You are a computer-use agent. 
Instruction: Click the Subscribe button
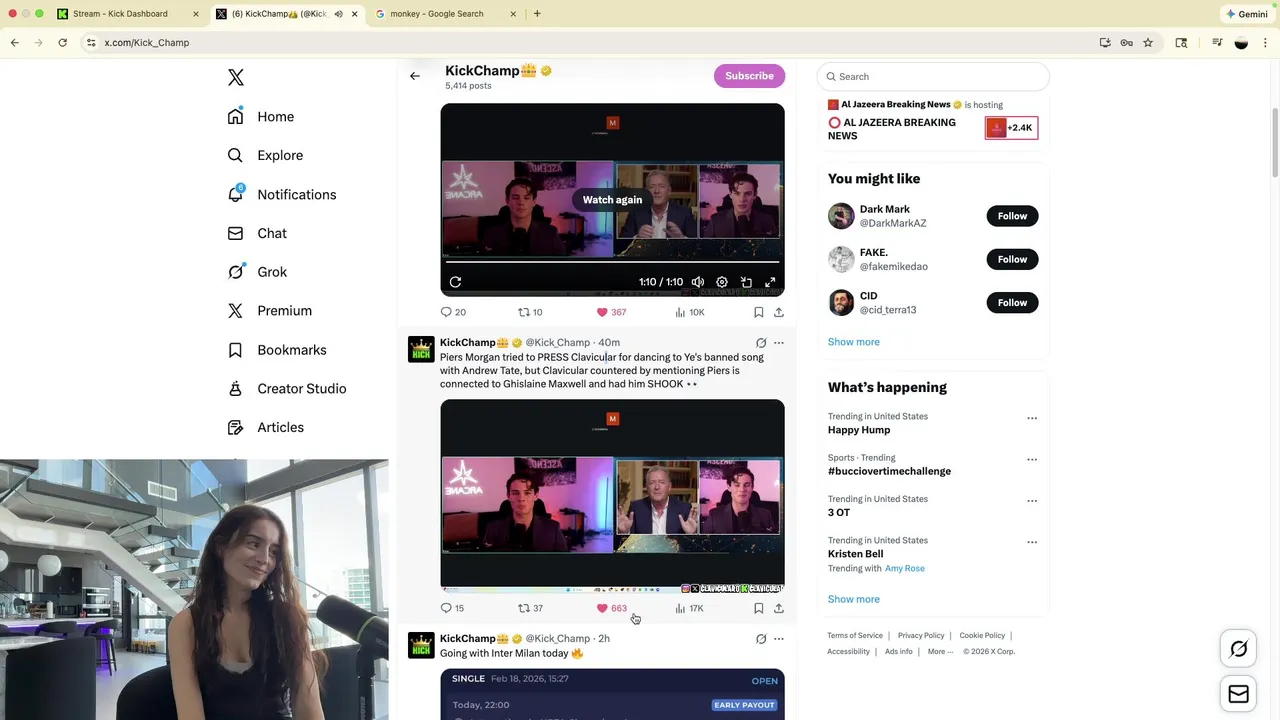click(x=749, y=76)
